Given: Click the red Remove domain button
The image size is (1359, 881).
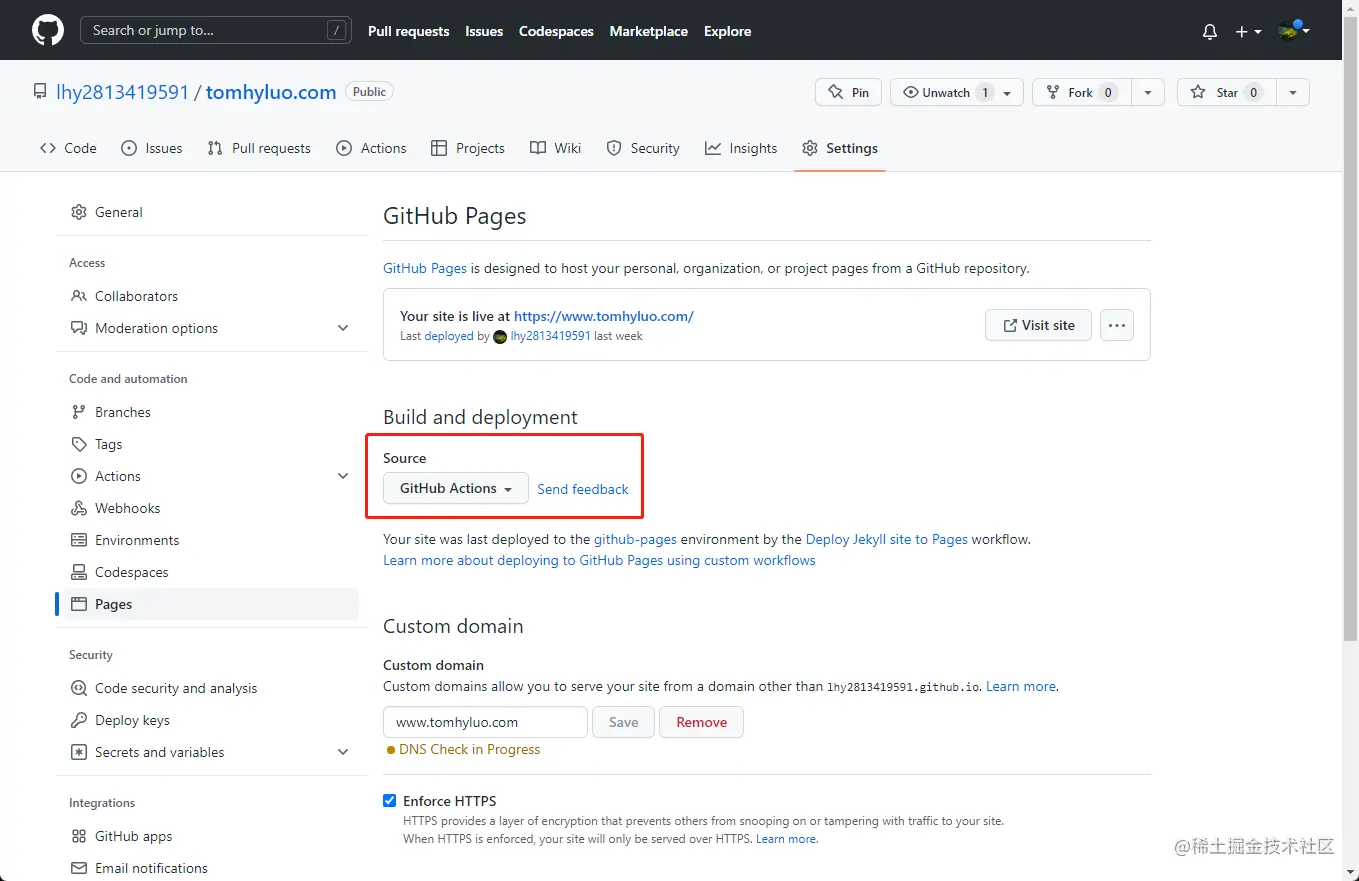Looking at the screenshot, I should point(701,722).
